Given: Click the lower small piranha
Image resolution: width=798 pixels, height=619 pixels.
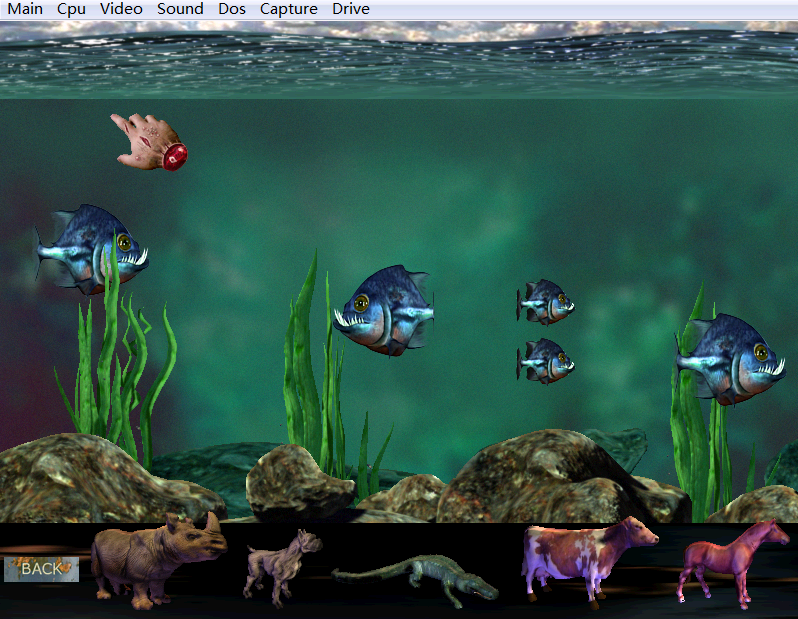Looking at the screenshot, I should pyautogui.click(x=545, y=361).
